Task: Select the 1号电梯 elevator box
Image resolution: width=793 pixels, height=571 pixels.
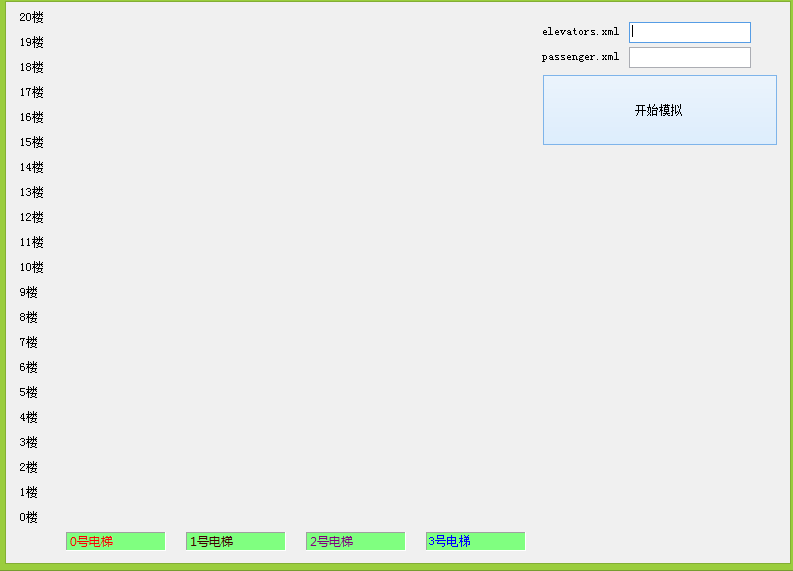Action: (236, 541)
